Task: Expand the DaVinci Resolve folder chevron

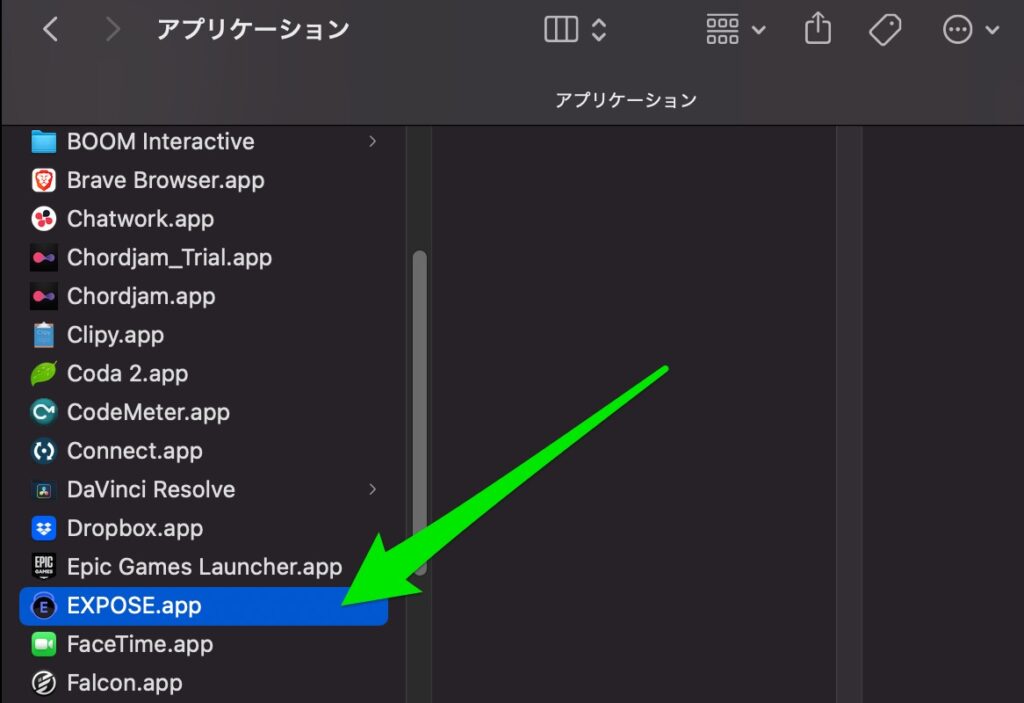Action: tap(373, 489)
